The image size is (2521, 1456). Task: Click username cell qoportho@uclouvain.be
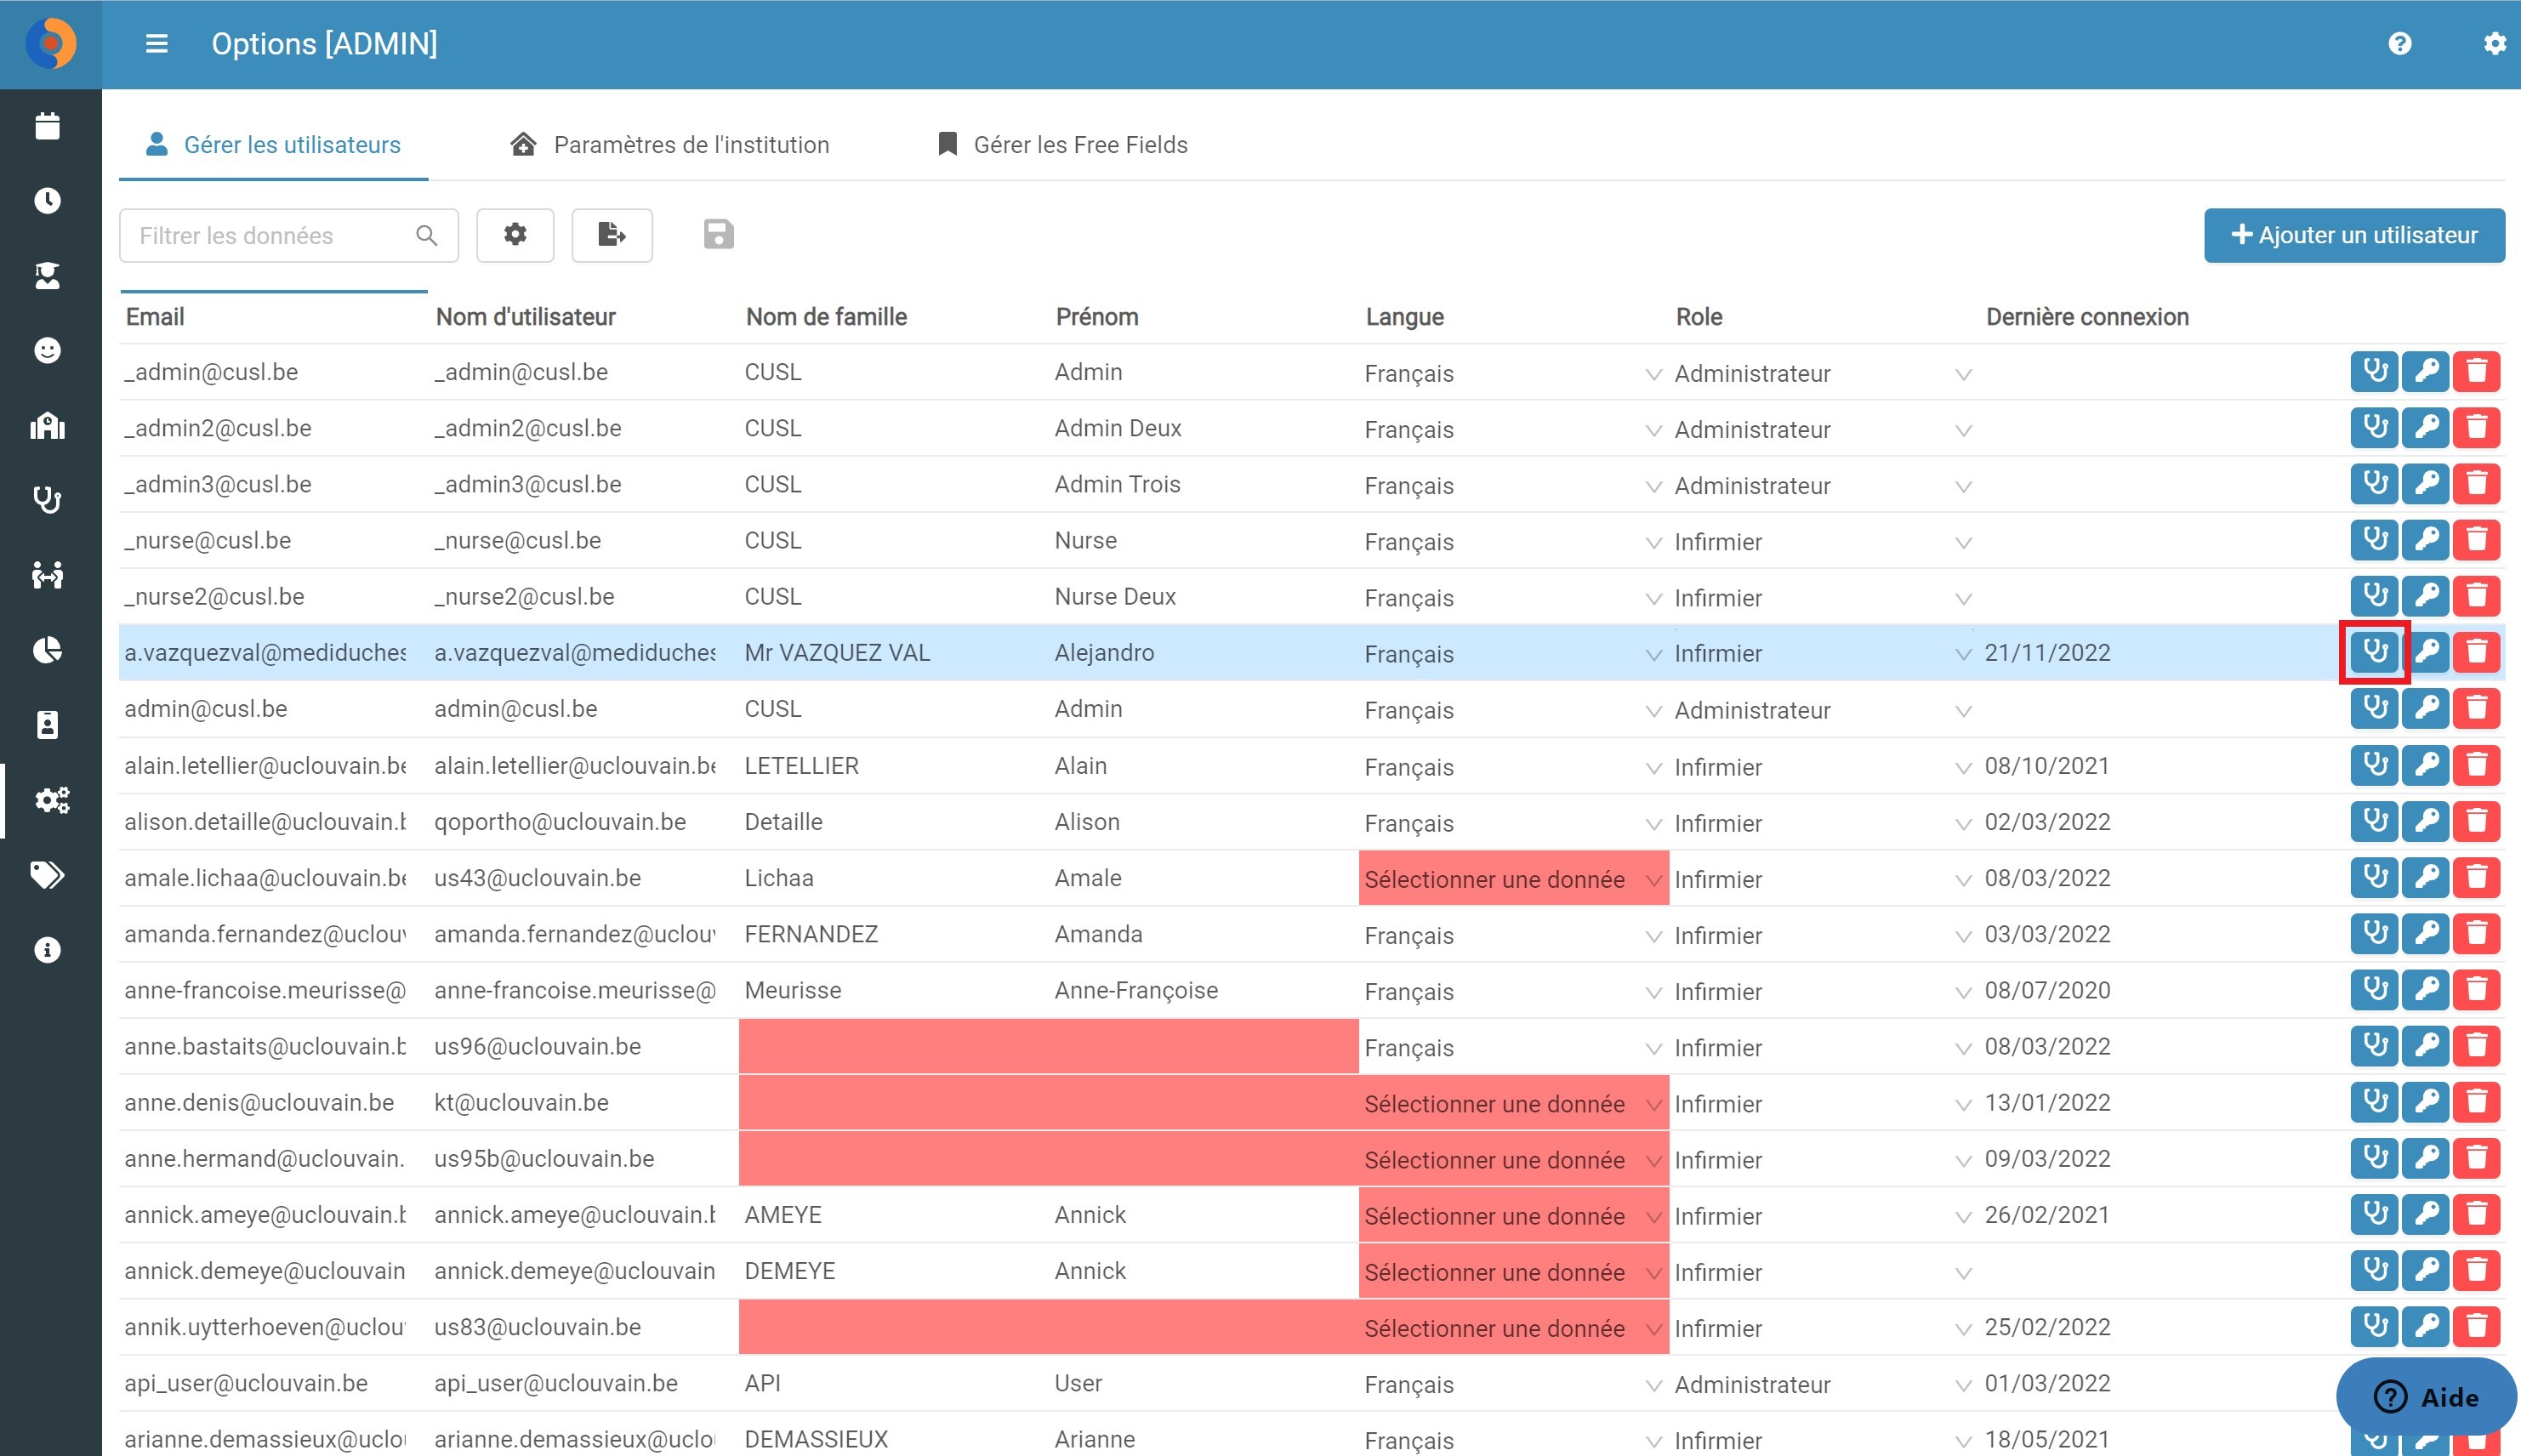pos(583,822)
